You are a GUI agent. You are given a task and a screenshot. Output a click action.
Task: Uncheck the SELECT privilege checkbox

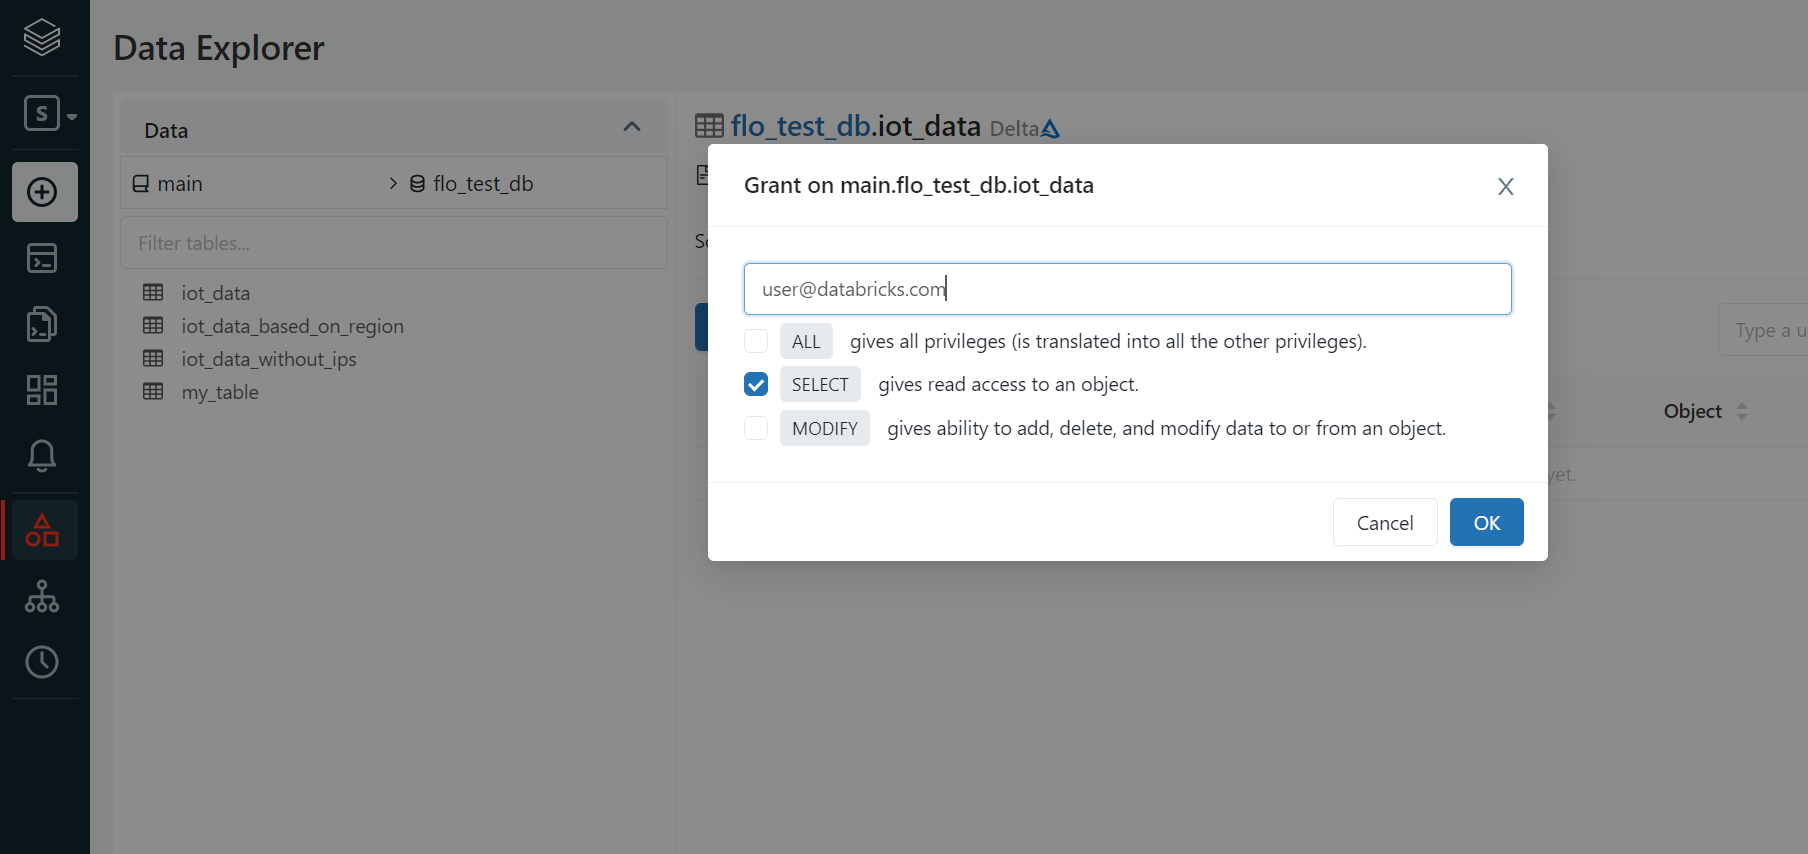(756, 385)
